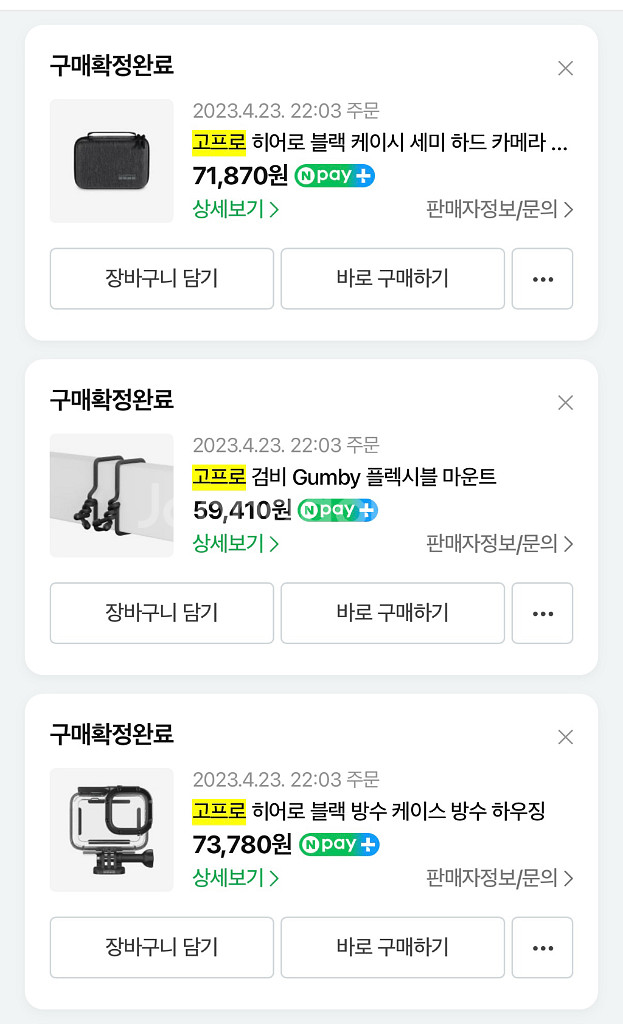Open 판매자정보/문의 for the camera case
The width and height of the screenshot is (623, 1024).
[500, 209]
